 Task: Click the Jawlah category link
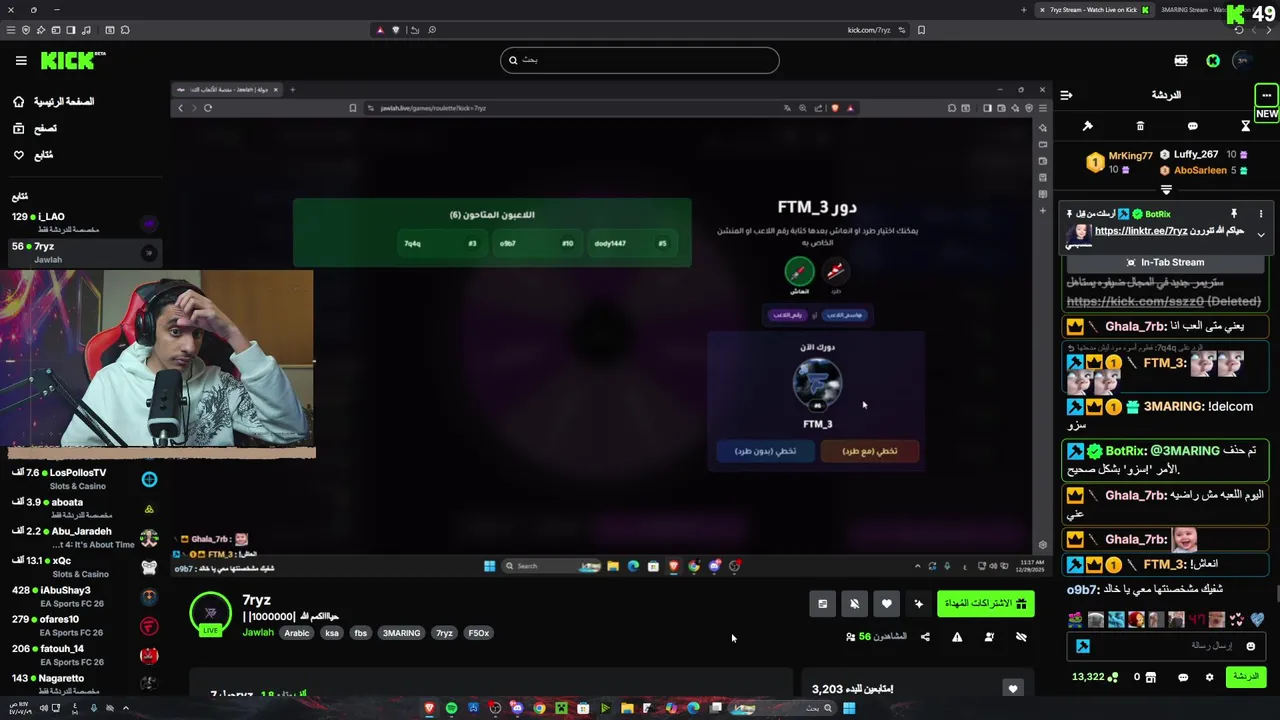[x=257, y=633]
